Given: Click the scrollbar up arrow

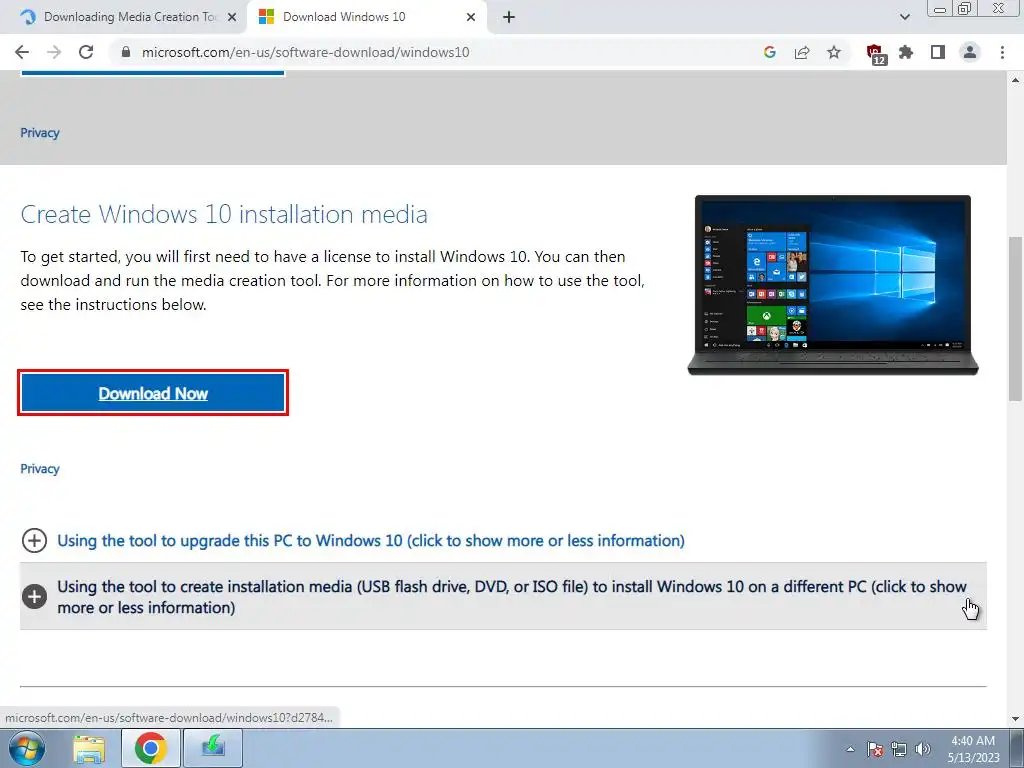Looking at the screenshot, I should [x=1015, y=80].
